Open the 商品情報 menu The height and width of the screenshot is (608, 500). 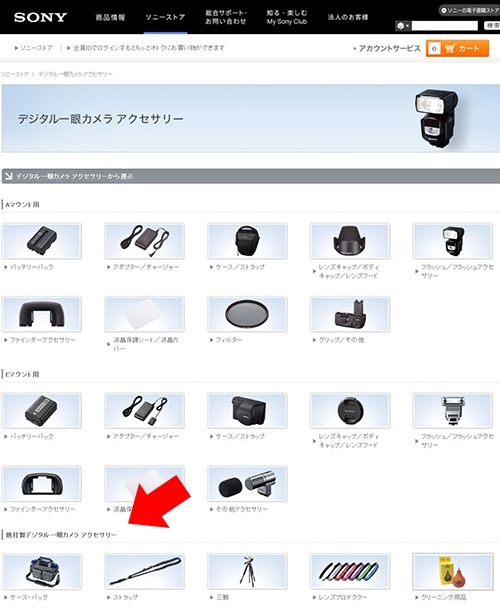click(x=111, y=17)
